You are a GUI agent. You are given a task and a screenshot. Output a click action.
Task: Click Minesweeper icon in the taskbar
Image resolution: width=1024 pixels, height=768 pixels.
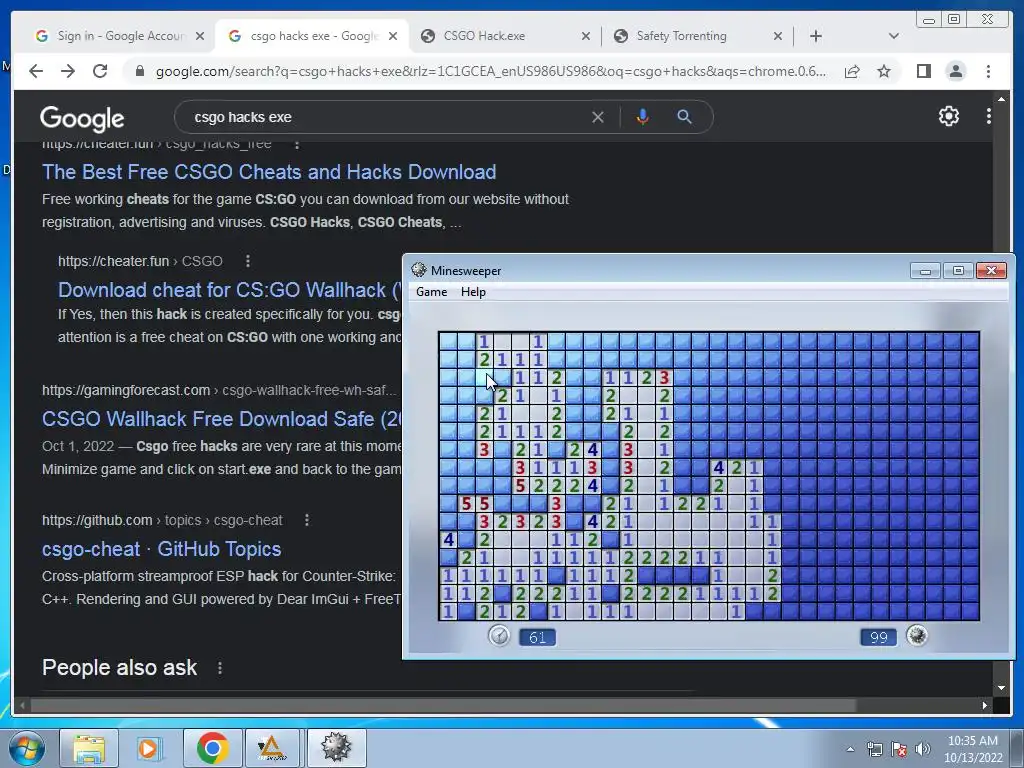[336, 748]
